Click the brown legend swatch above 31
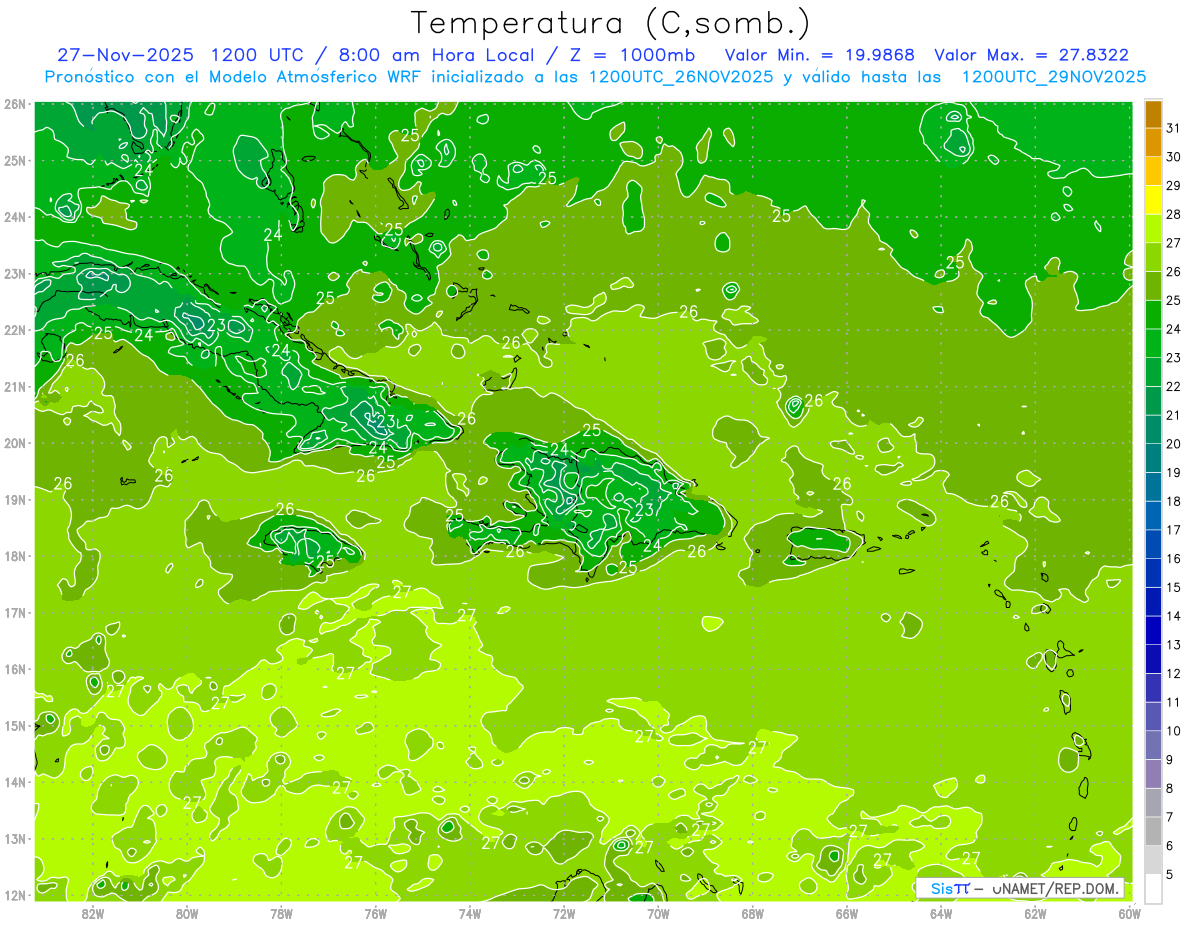The height and width of the screenshot is (927, 1200). pos(1153,114)
